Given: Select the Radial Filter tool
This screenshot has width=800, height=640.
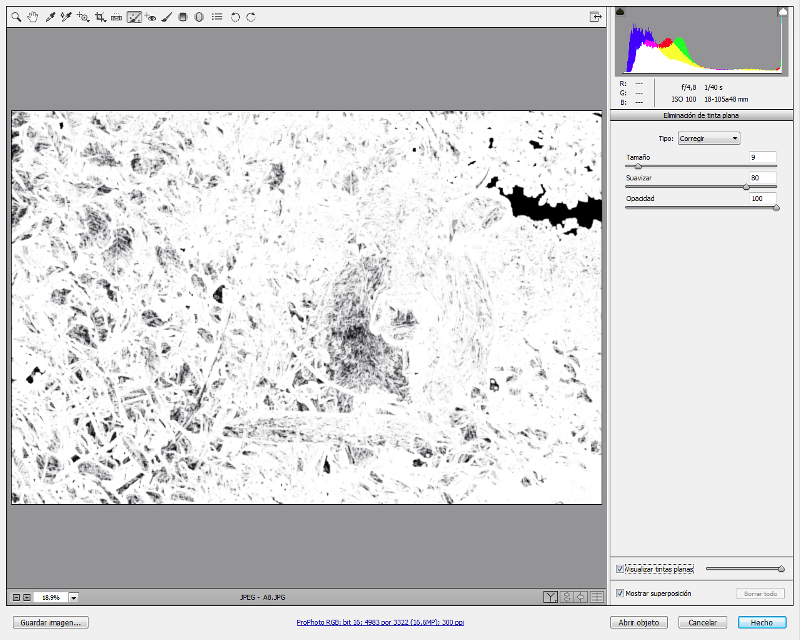Looking at the screenshot, I should tap(199, 17).
